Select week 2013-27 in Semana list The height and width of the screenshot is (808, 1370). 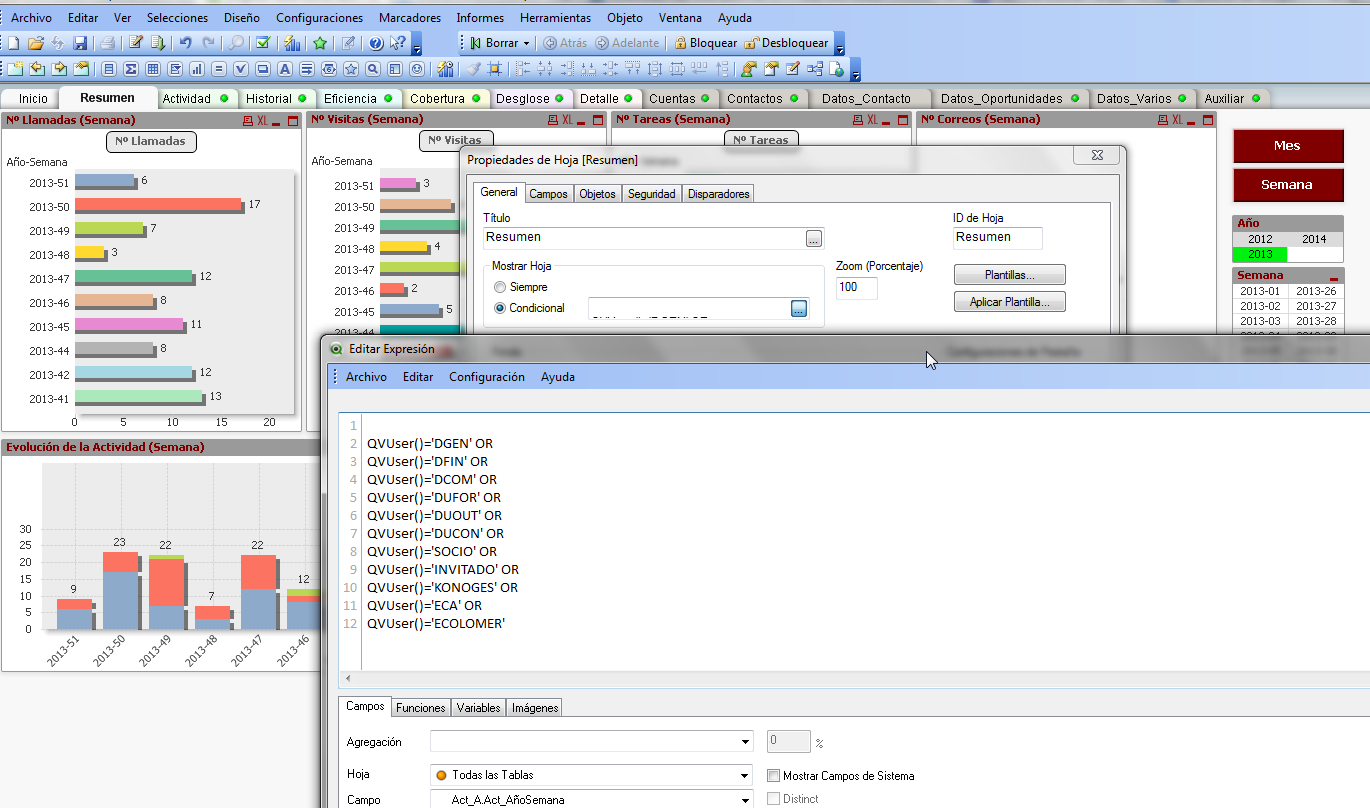1316,306
